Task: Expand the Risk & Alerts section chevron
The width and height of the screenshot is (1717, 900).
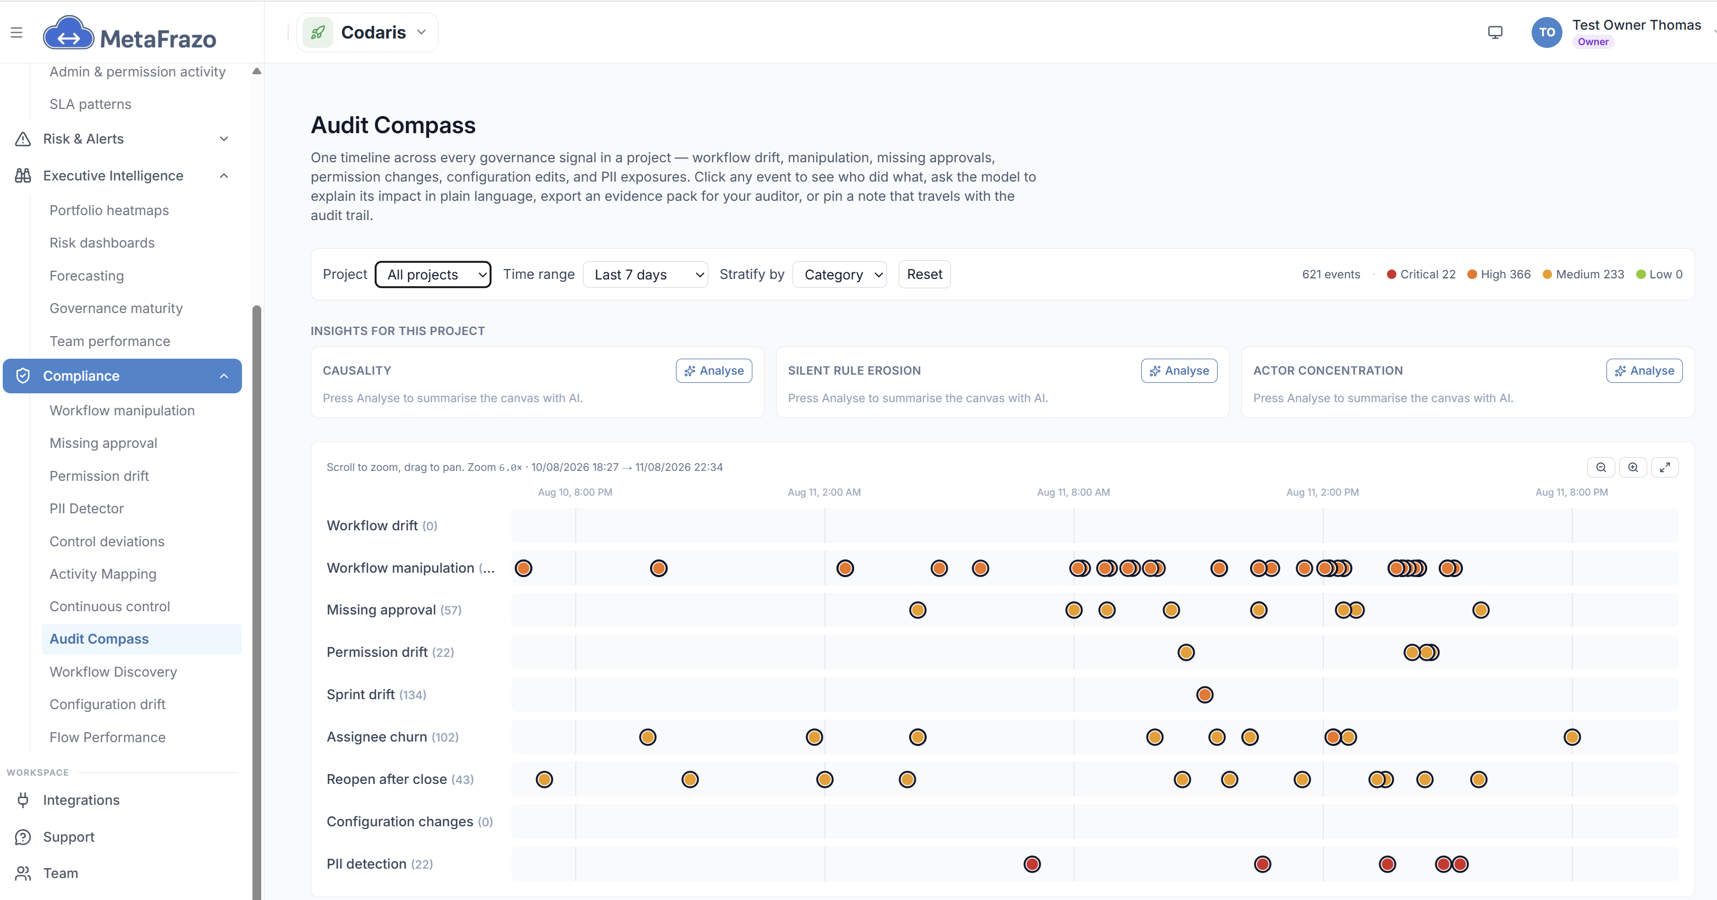Action: 224,139
